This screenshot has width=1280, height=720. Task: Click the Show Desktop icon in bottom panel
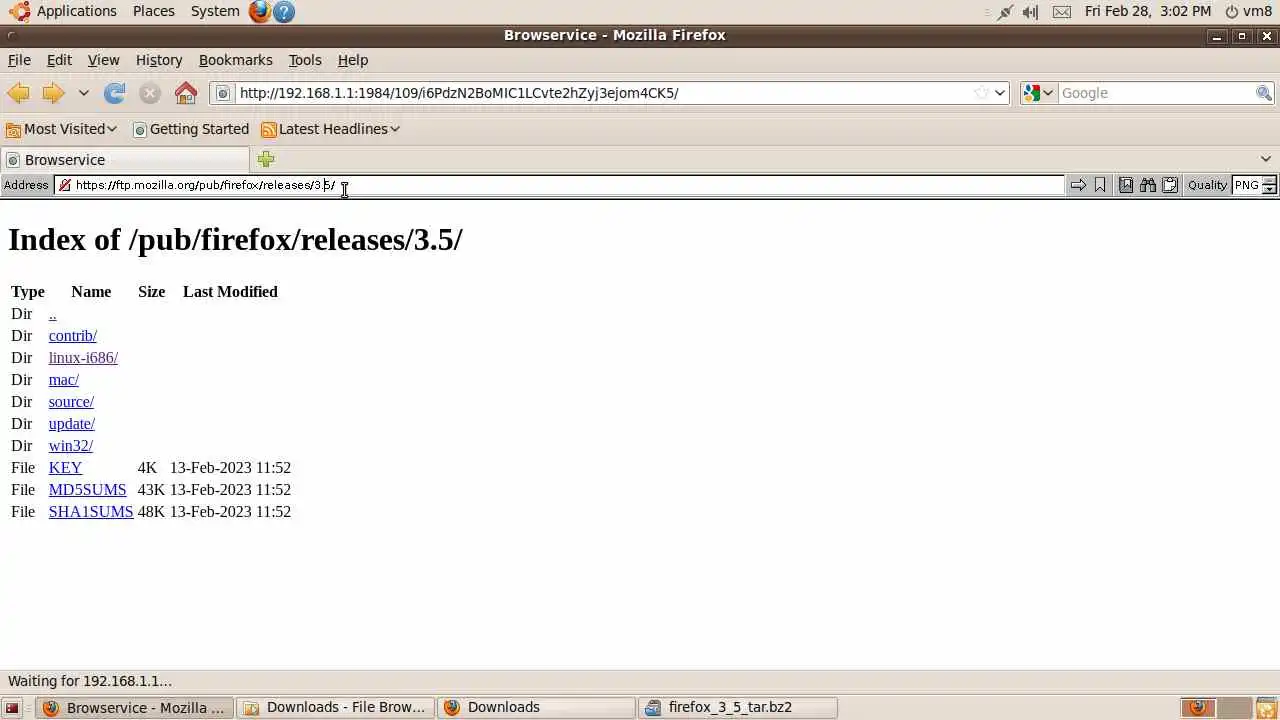click(x=13, y=708)
